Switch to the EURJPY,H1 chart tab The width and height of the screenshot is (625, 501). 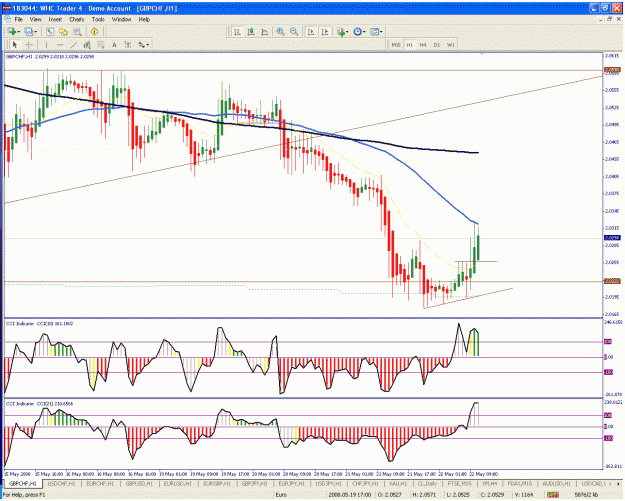point(291,484)
